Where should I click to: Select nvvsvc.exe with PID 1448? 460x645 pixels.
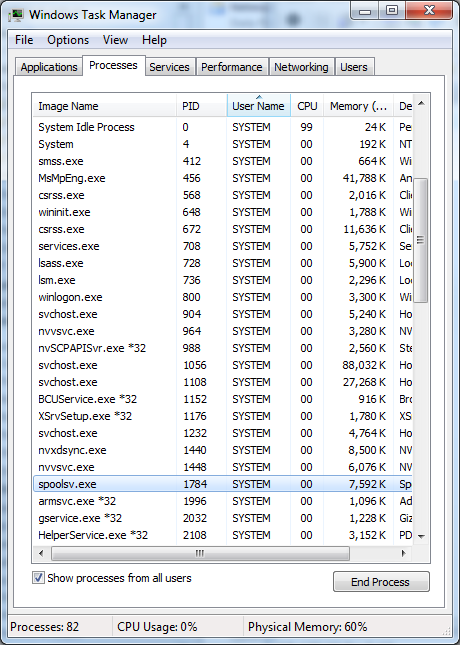pos(223,467)
